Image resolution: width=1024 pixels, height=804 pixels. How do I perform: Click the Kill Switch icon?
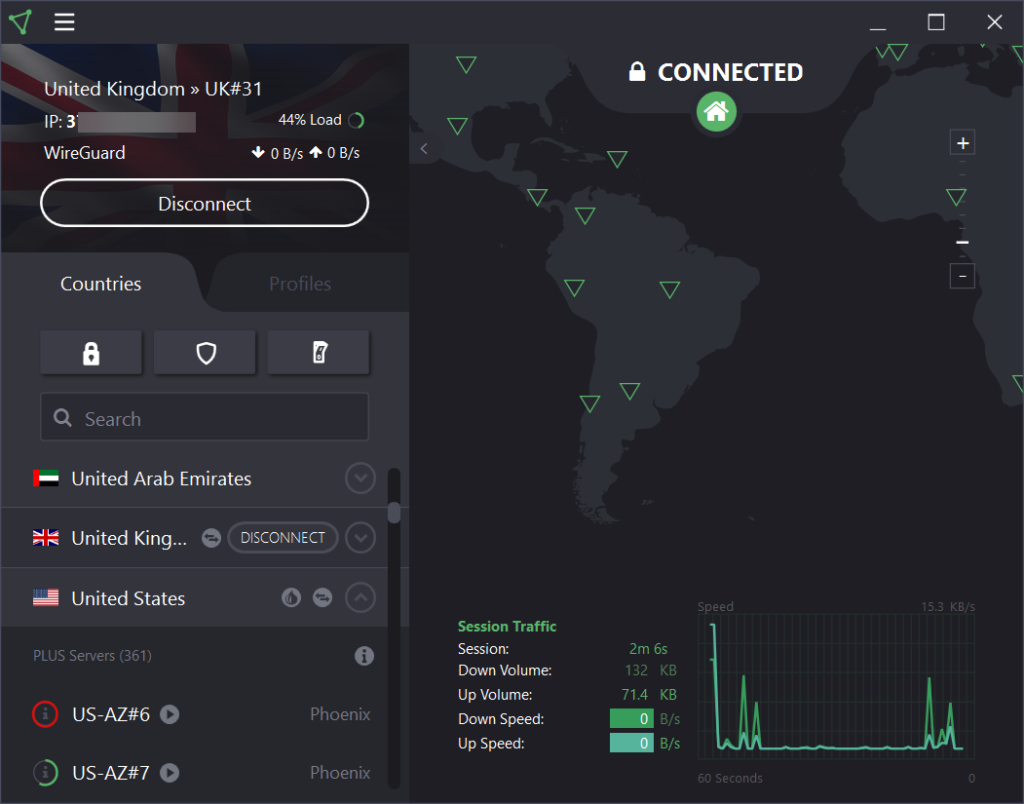click(x=318, y=352)
